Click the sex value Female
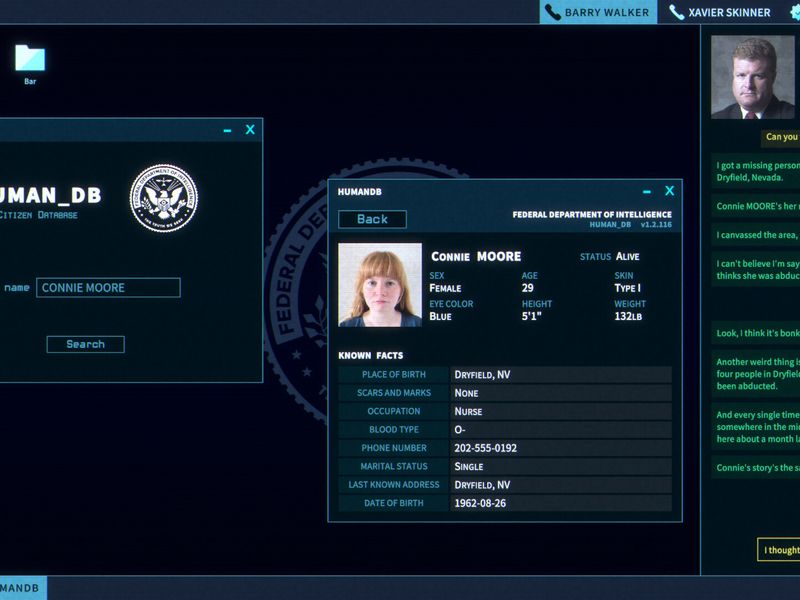The height and width of the screenshot is (600, 800). (x=445, y=288)
